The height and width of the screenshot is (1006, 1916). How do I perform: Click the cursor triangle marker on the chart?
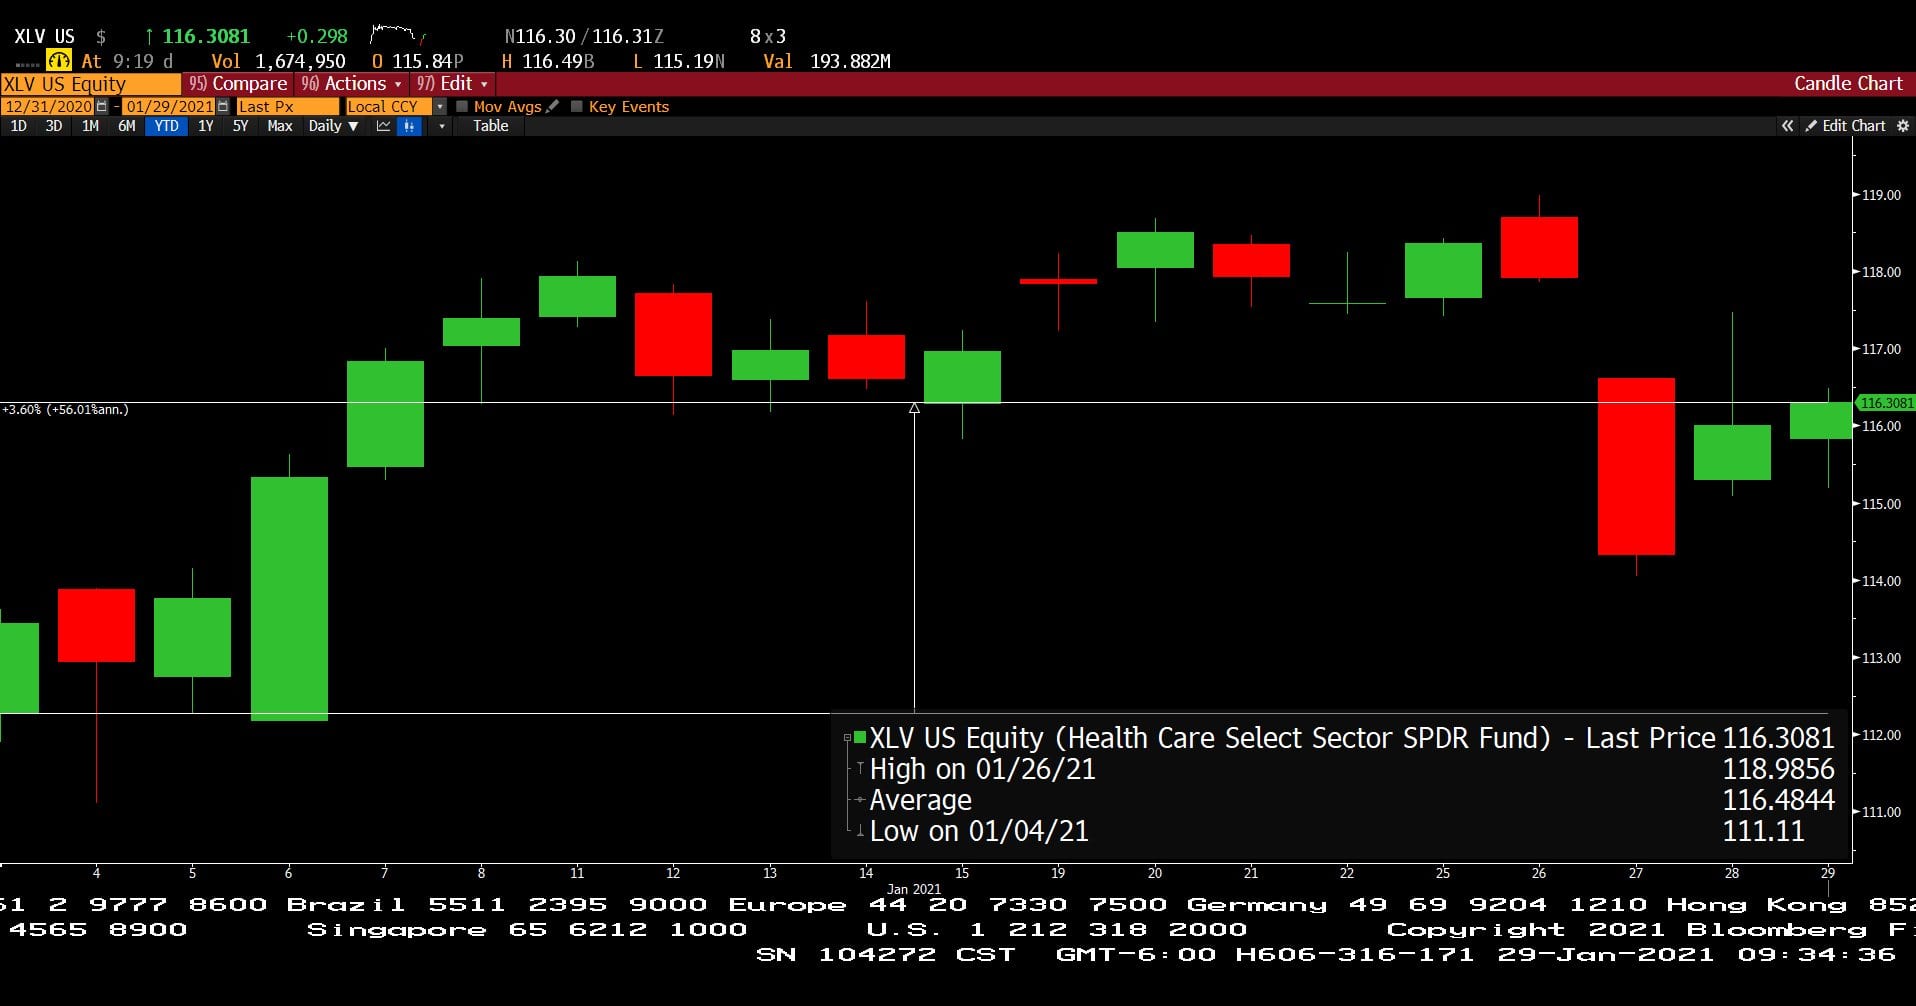click(x=914, y=408)
